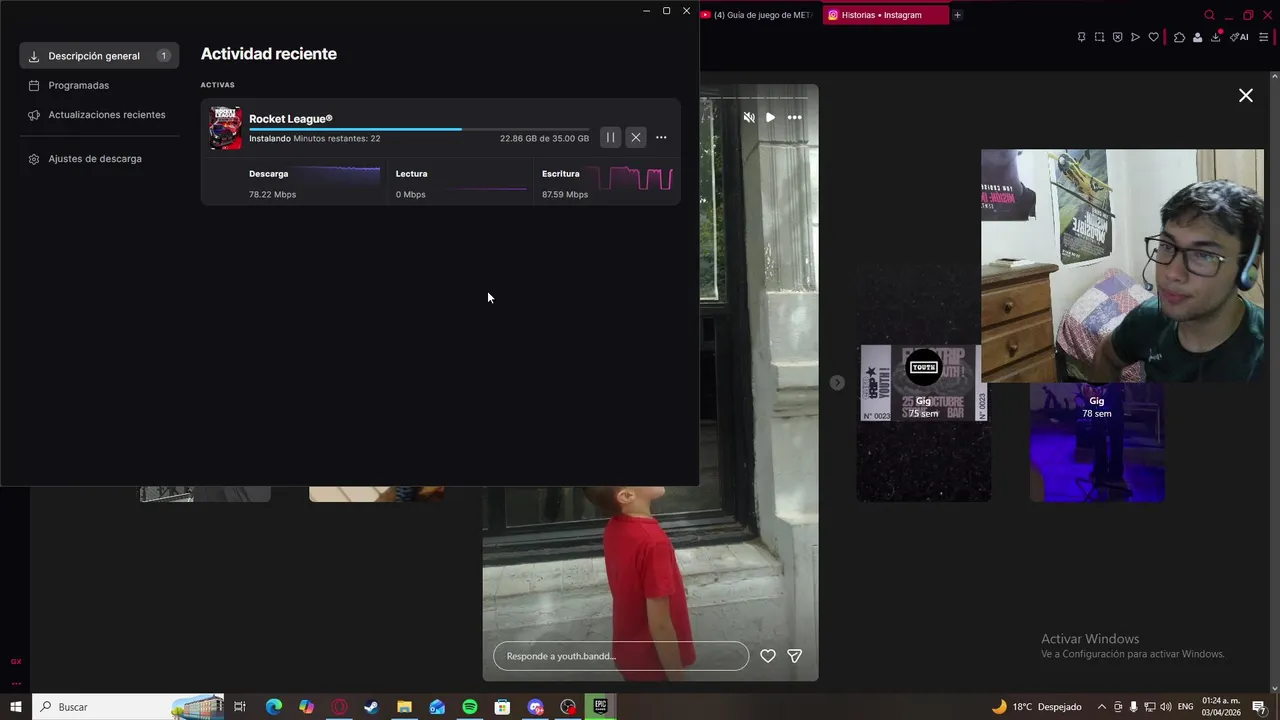Screen dimensions: 1280x720
Task: Open Rocket League download options menu
Action: (661, 138)
